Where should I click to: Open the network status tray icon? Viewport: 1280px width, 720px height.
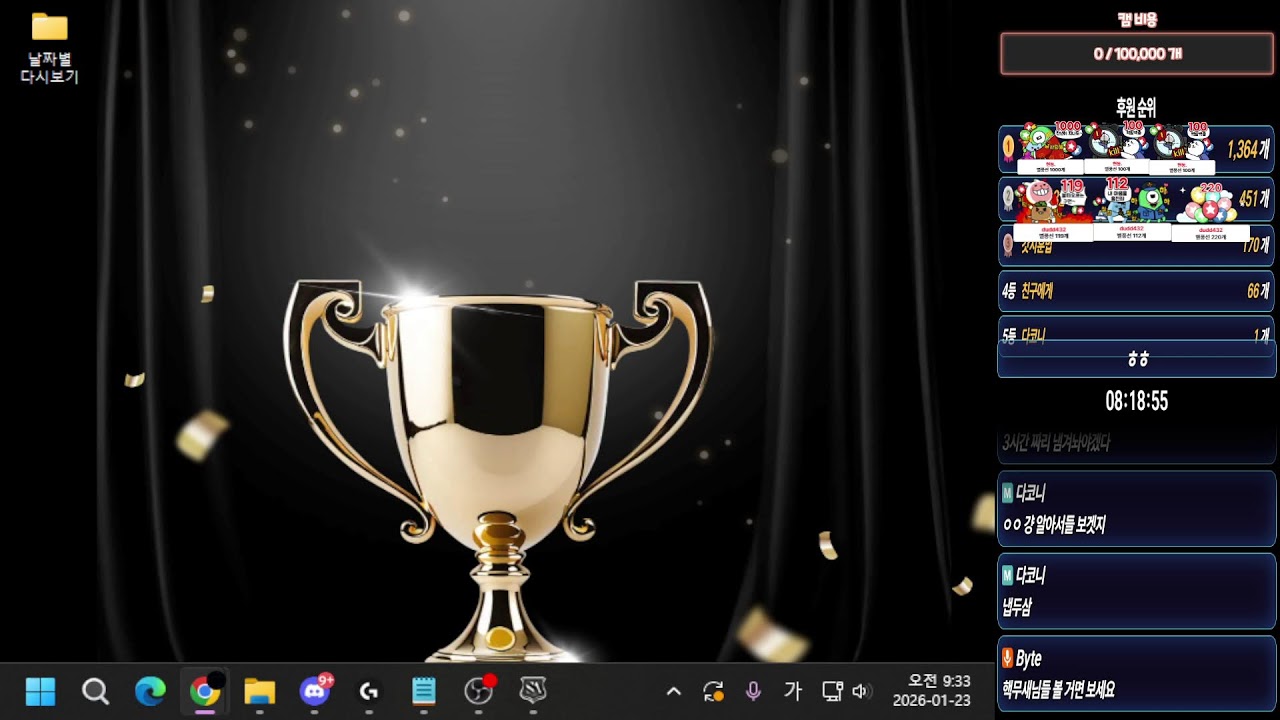click(x=832, y=691)
